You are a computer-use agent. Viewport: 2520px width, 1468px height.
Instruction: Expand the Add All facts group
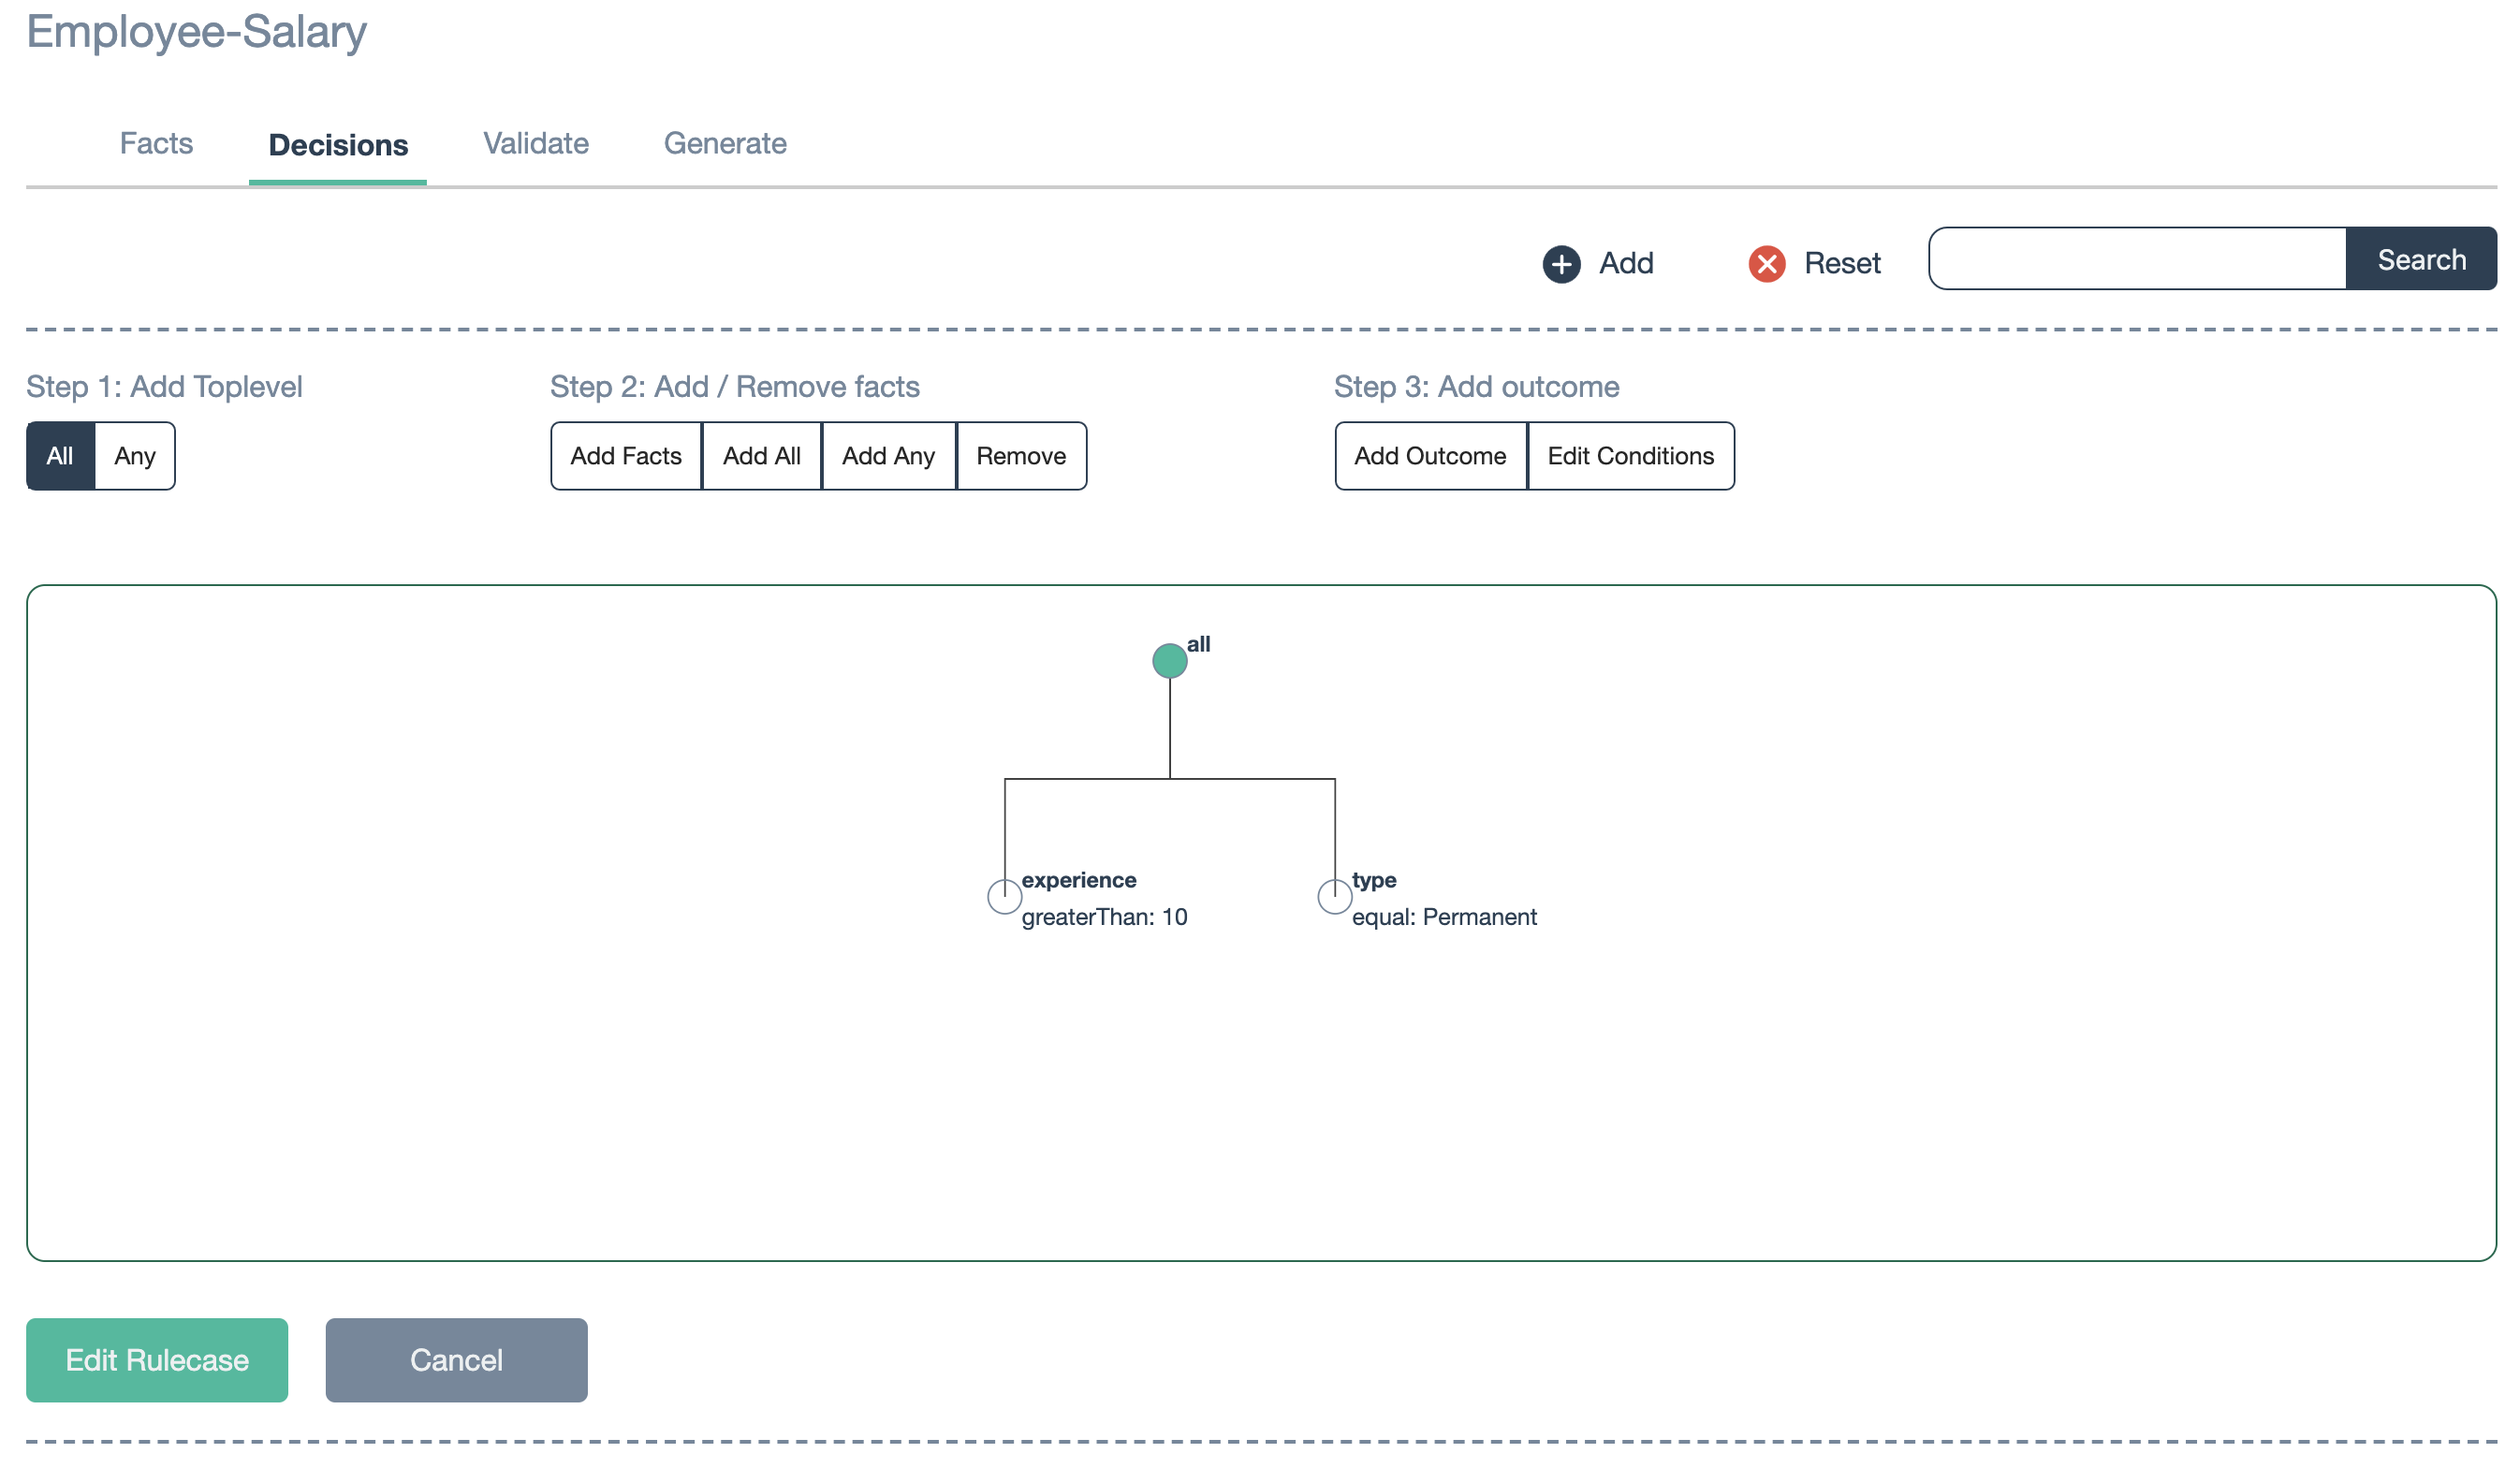761,454
